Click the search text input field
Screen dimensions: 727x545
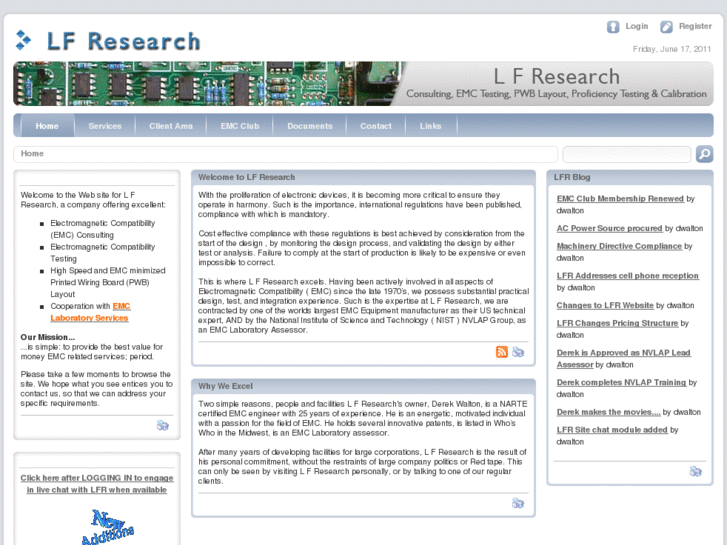click(x=627, y=154)
